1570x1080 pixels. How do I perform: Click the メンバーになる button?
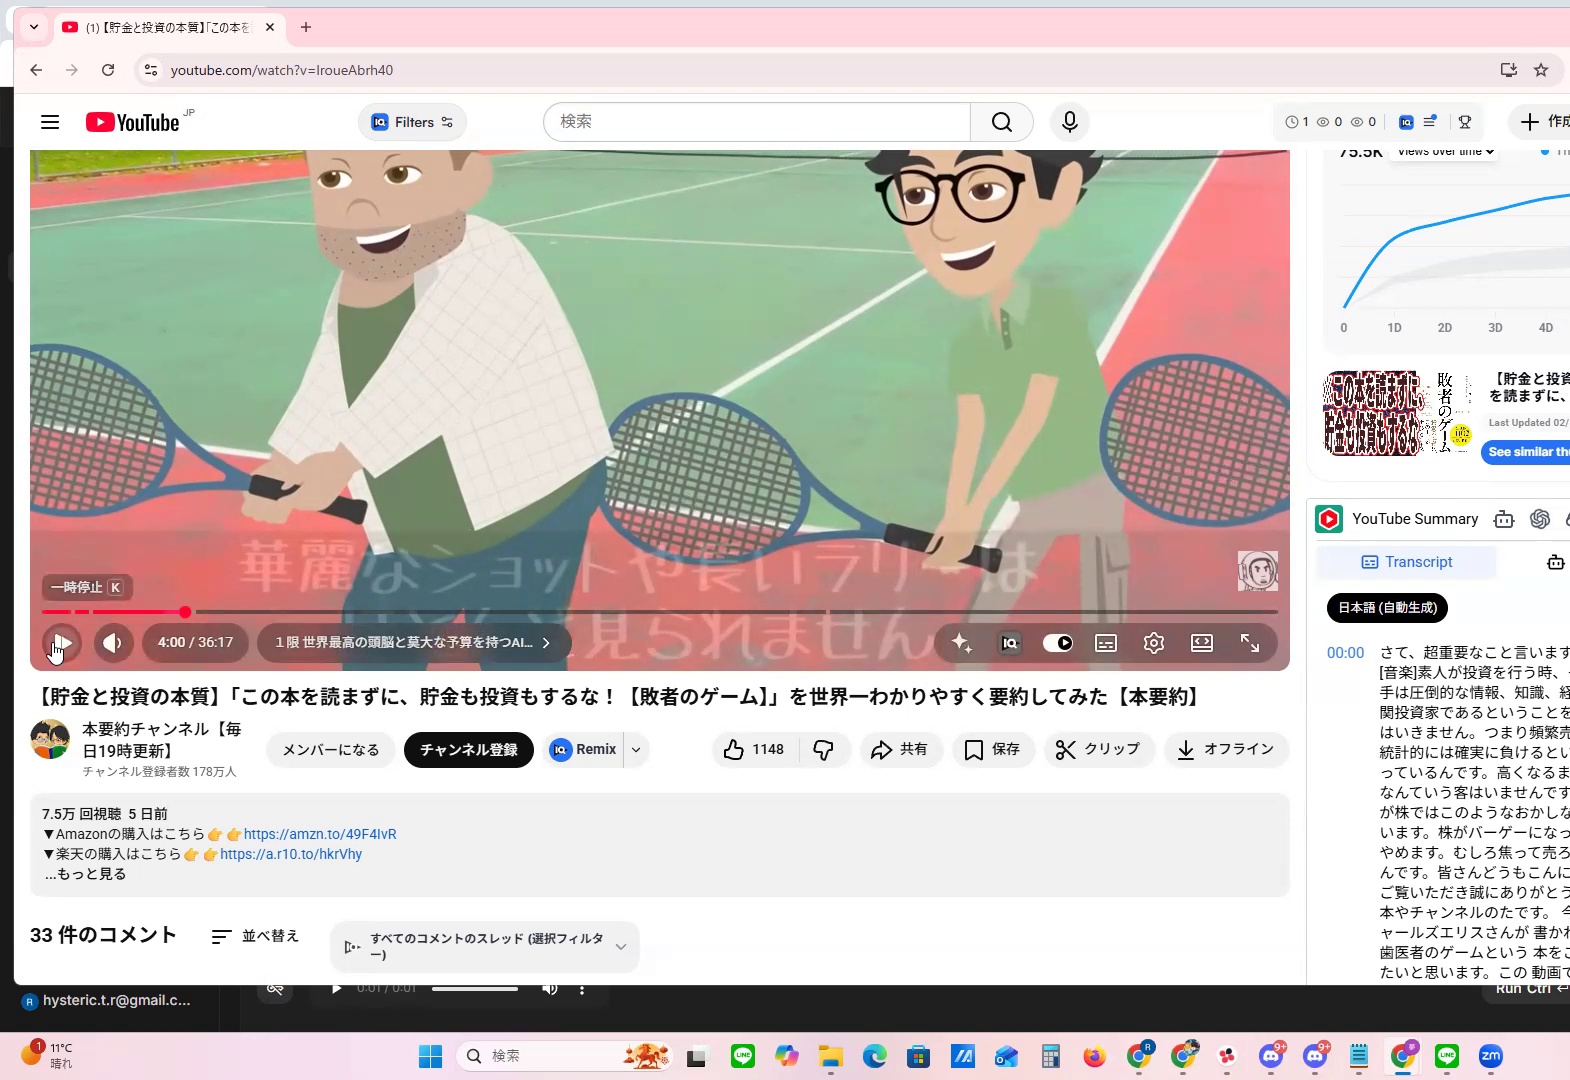[331, 750]
